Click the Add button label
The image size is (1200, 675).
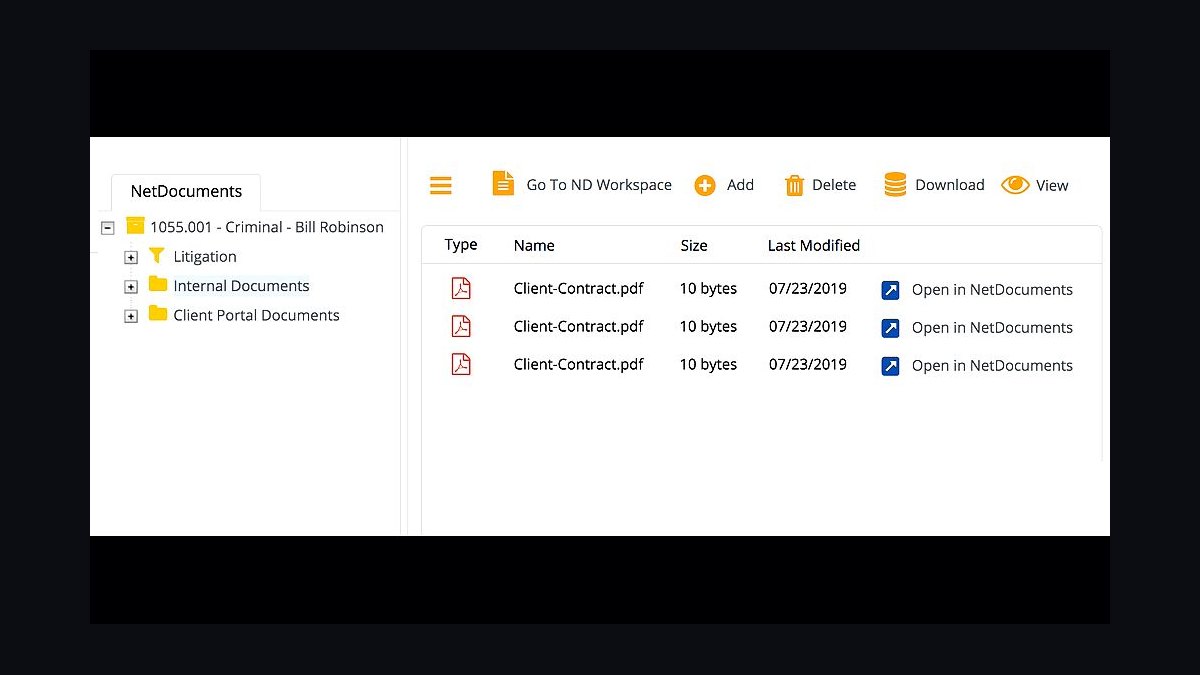(x=740, y=185)
